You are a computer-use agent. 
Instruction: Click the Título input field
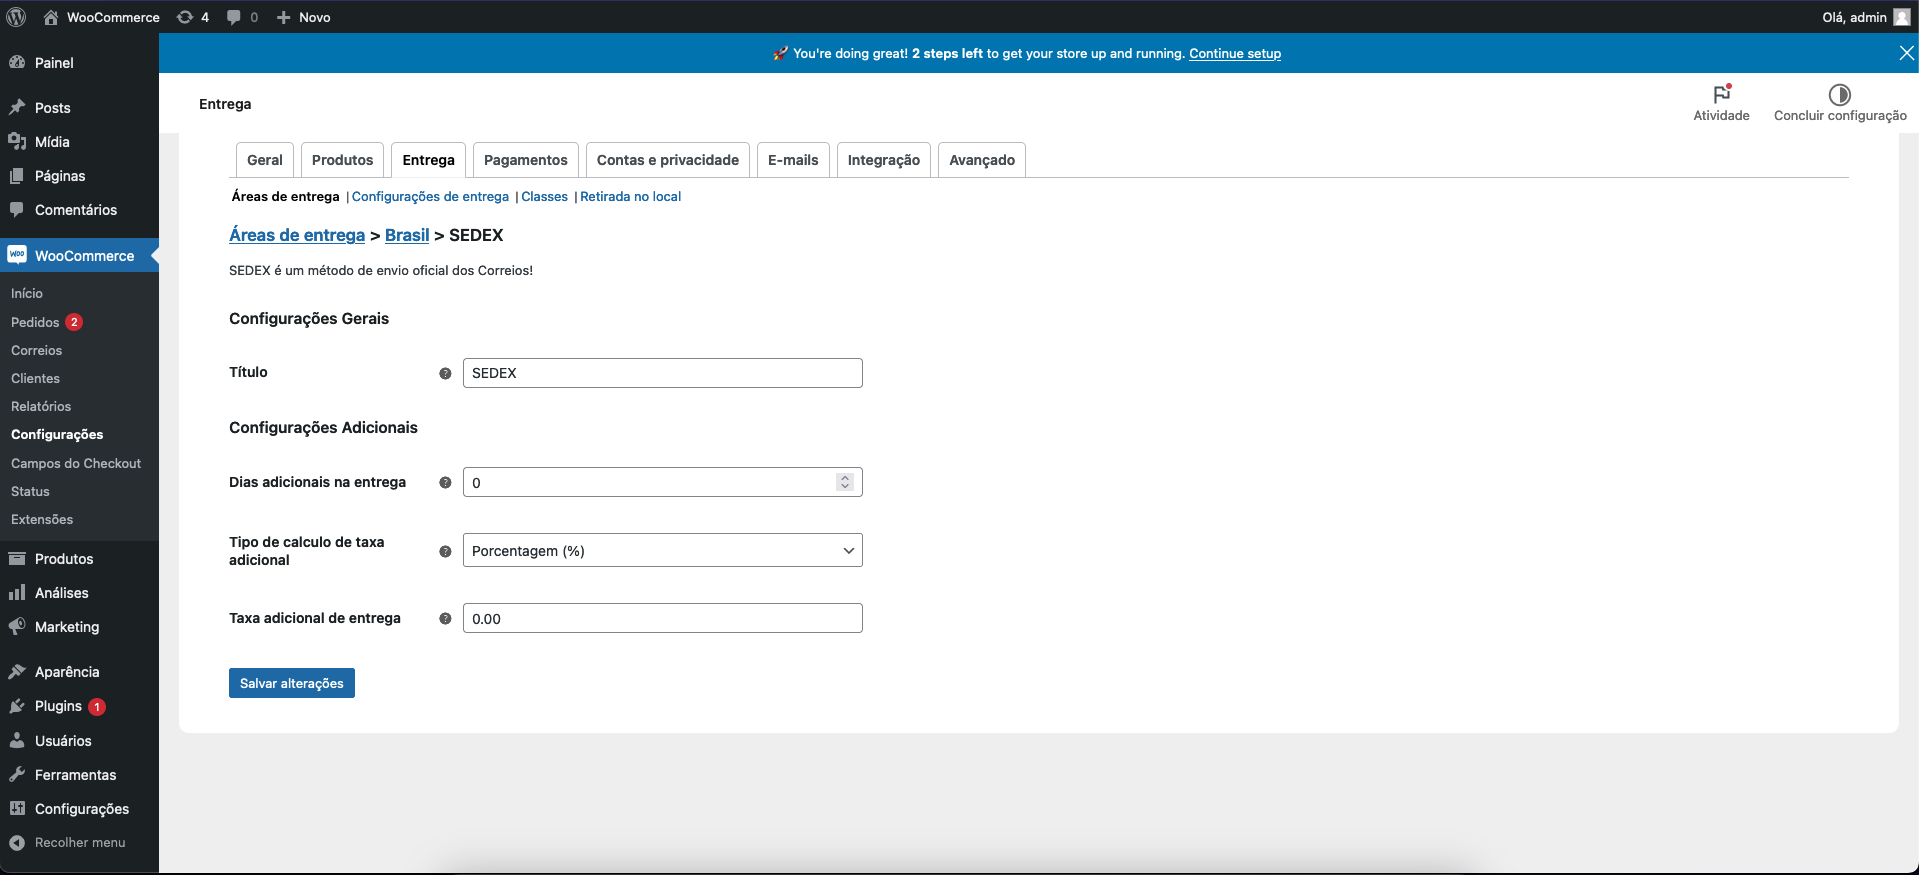click(x=662, y=373)
